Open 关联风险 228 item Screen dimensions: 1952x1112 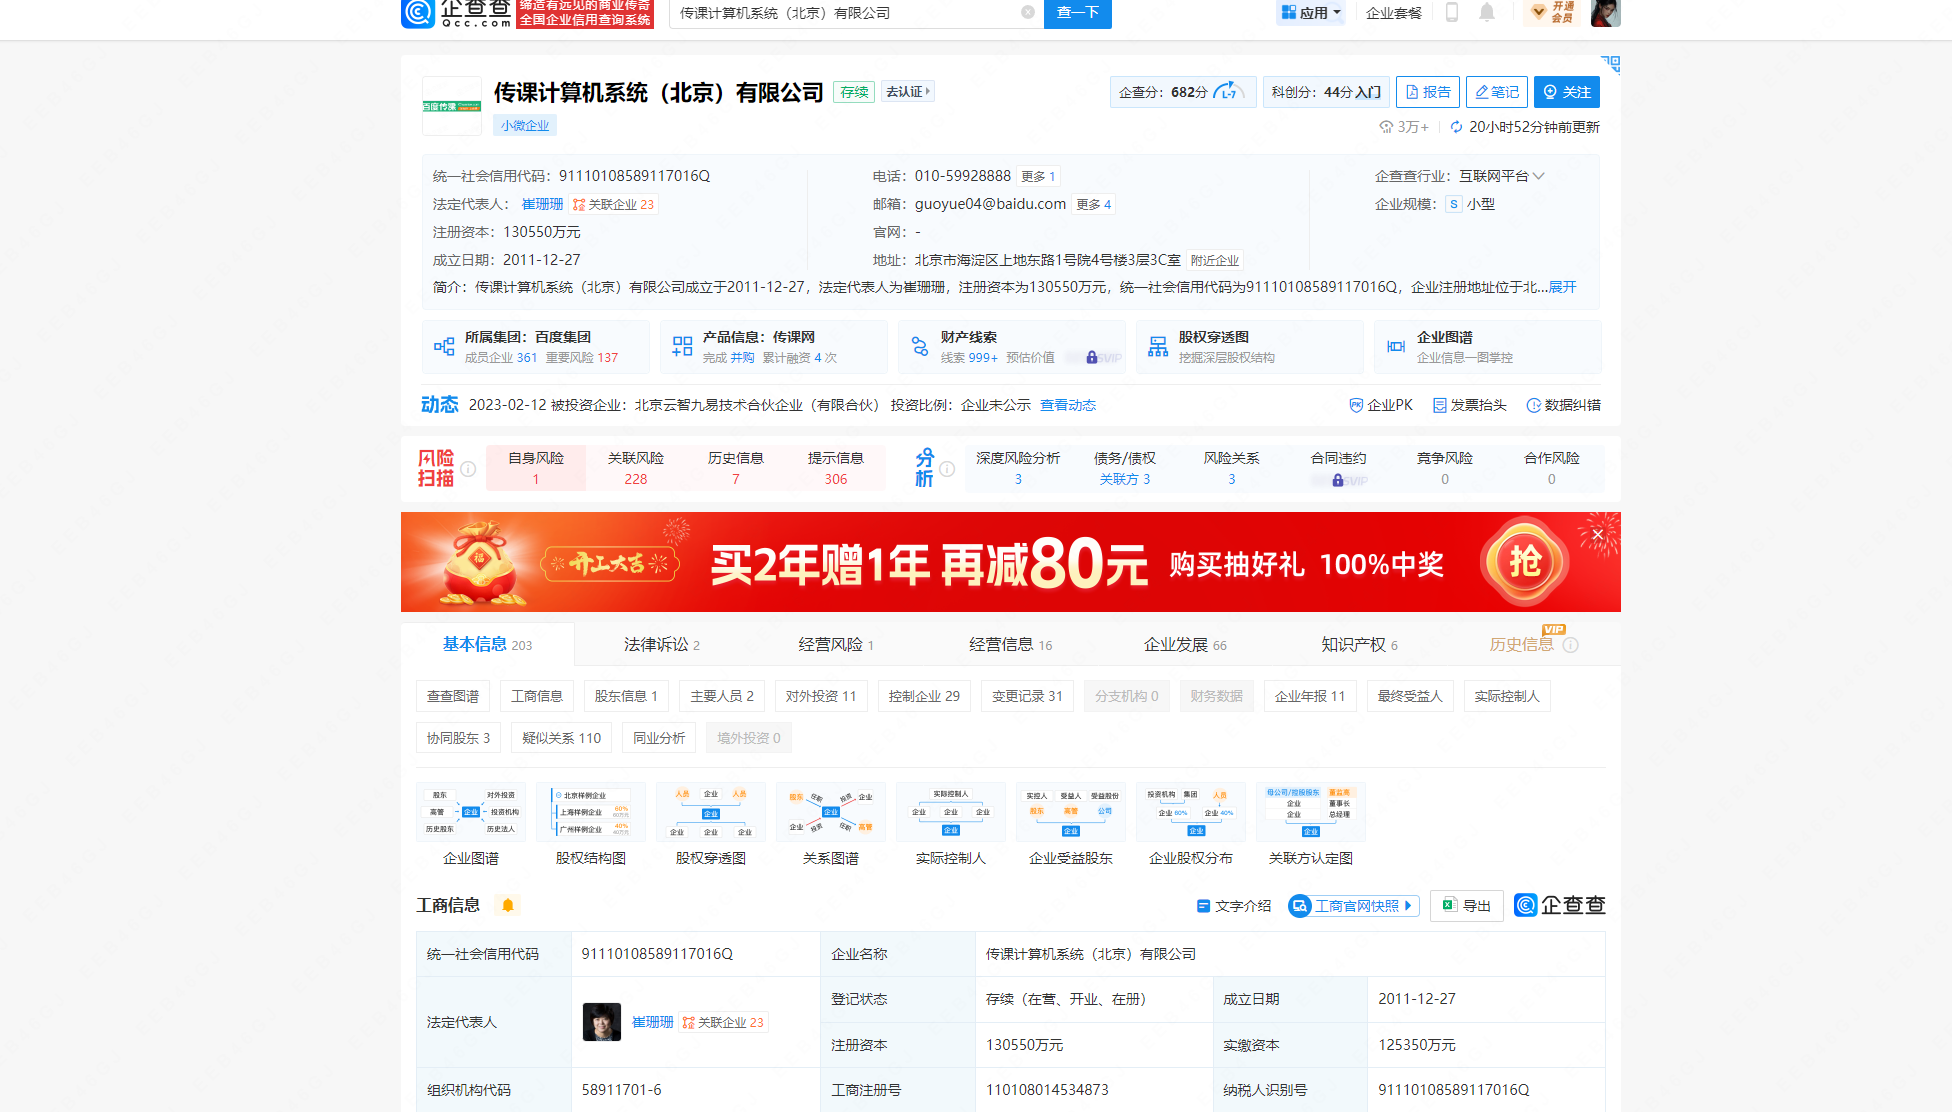point(636,468)
